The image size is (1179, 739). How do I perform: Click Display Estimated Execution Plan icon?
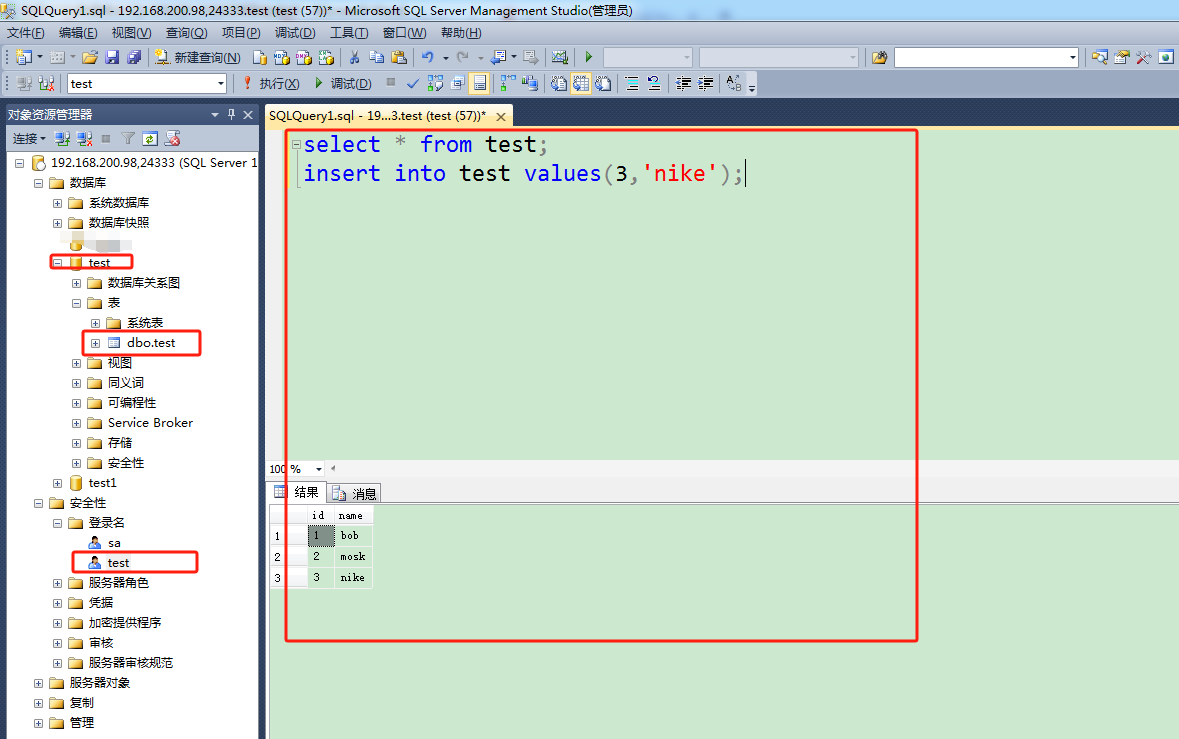[x=435, y=83]
